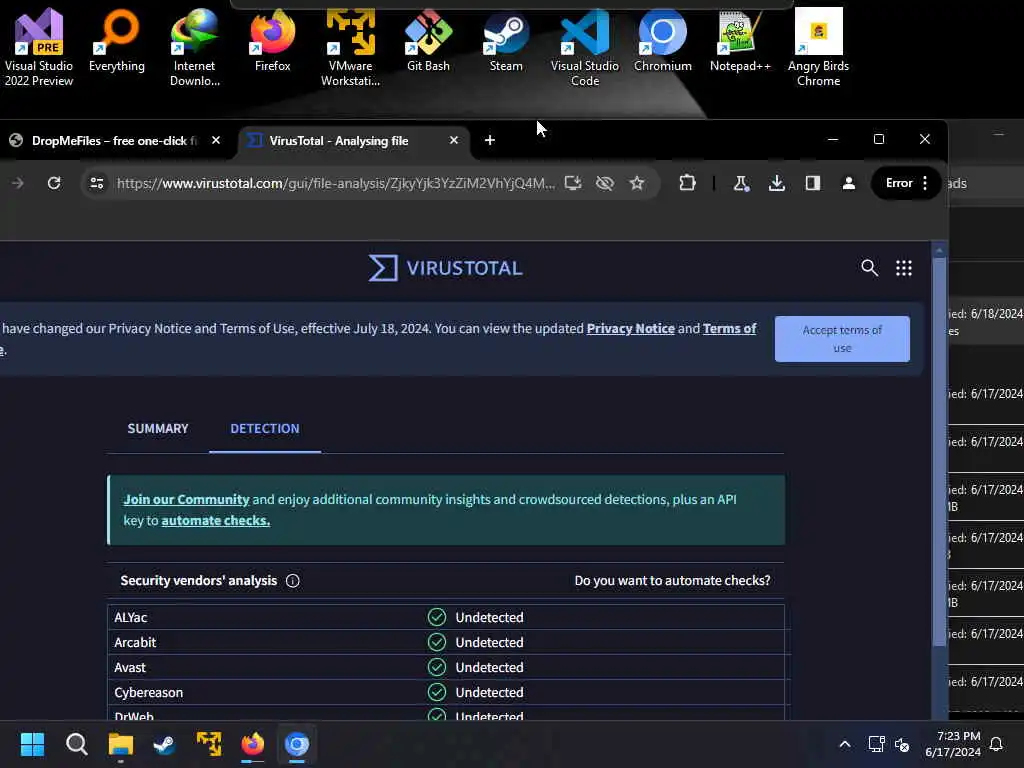Screen dimensions: 1024x768
Task: Click Accept terms of use button
Action: (842, 339)
